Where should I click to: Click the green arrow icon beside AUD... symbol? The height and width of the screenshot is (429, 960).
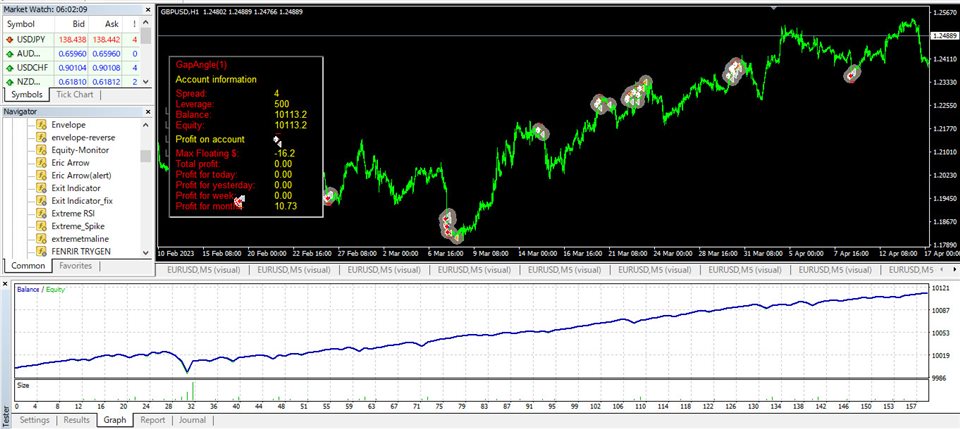click(x=9, y=53)
